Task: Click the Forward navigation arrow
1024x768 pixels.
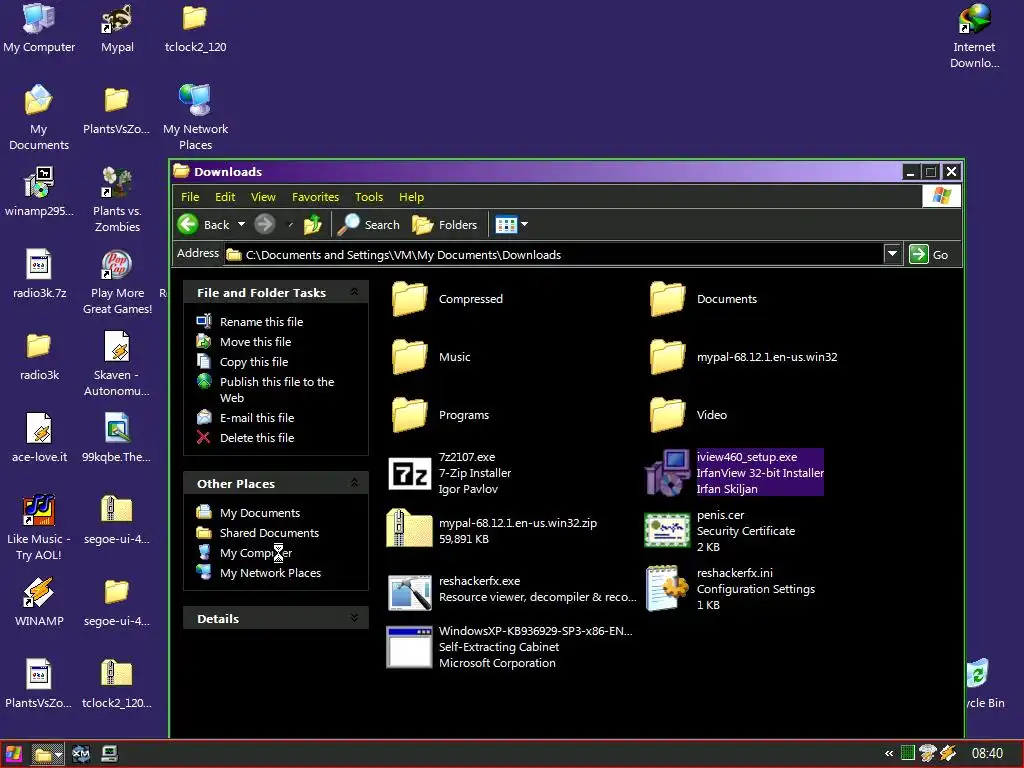Action: (x=264, y=225)
